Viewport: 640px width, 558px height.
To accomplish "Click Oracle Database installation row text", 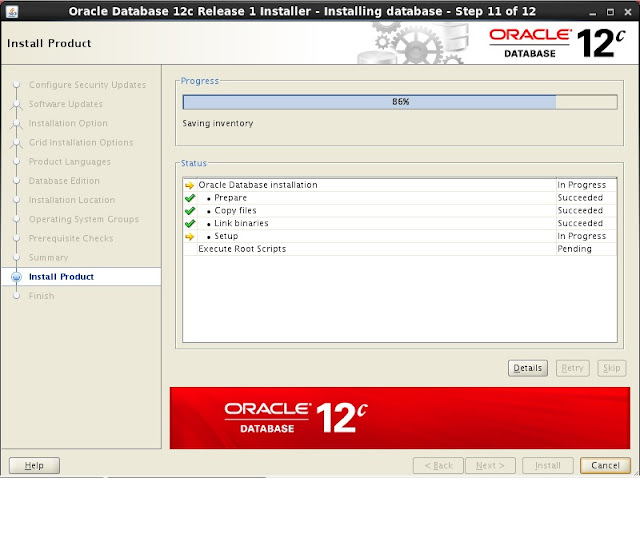I will coord(258,185).
